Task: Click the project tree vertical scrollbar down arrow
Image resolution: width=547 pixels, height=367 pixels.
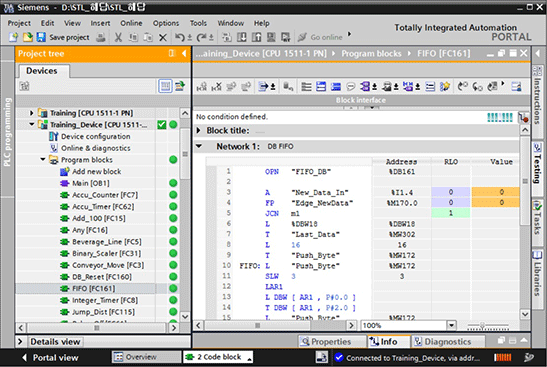Action: click(185, 316)
